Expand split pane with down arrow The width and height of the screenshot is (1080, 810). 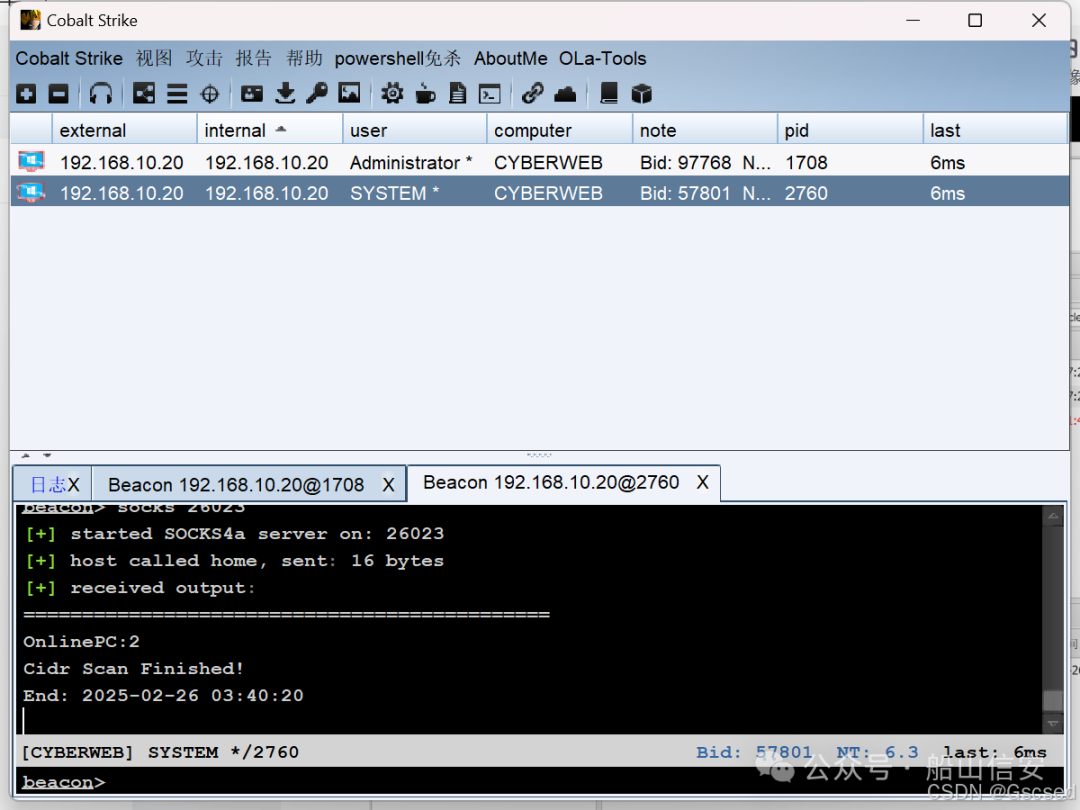pos(47,455)
